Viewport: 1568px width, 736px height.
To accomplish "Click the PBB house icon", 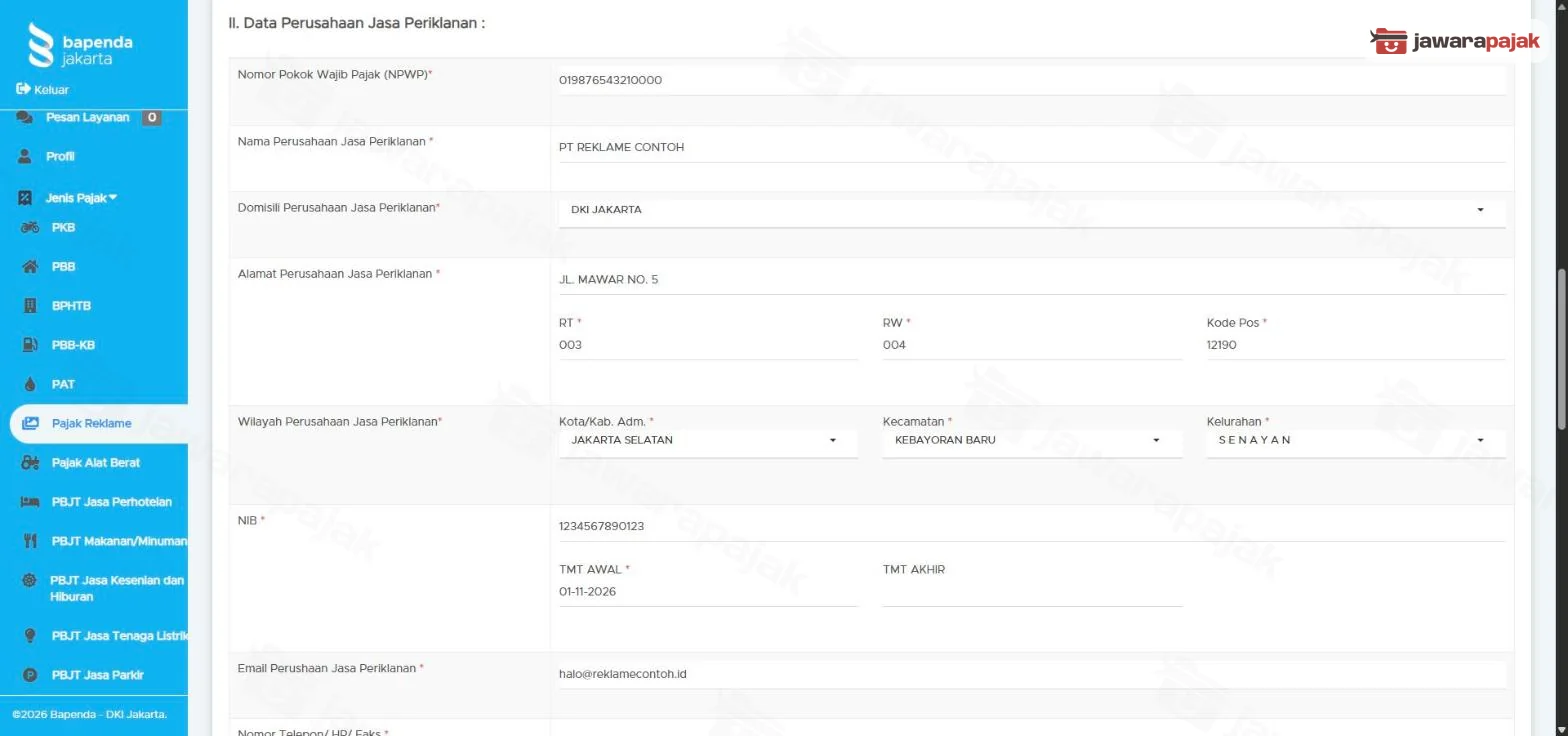I will [30, 266].
